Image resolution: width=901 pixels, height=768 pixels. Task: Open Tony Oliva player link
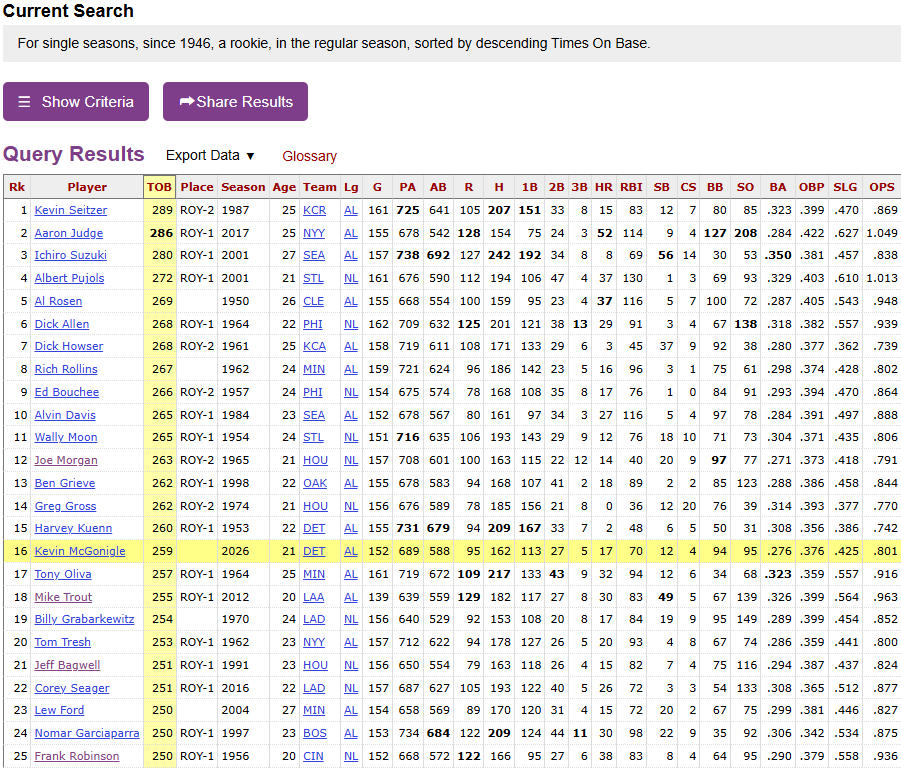point(63,574)
